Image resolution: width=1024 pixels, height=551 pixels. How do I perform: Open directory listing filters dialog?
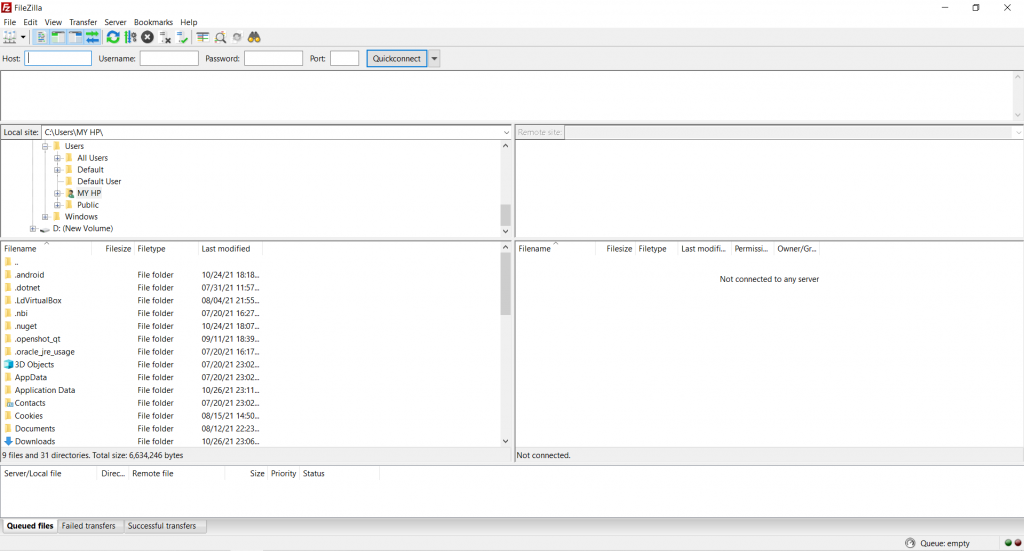click(203, 37)
